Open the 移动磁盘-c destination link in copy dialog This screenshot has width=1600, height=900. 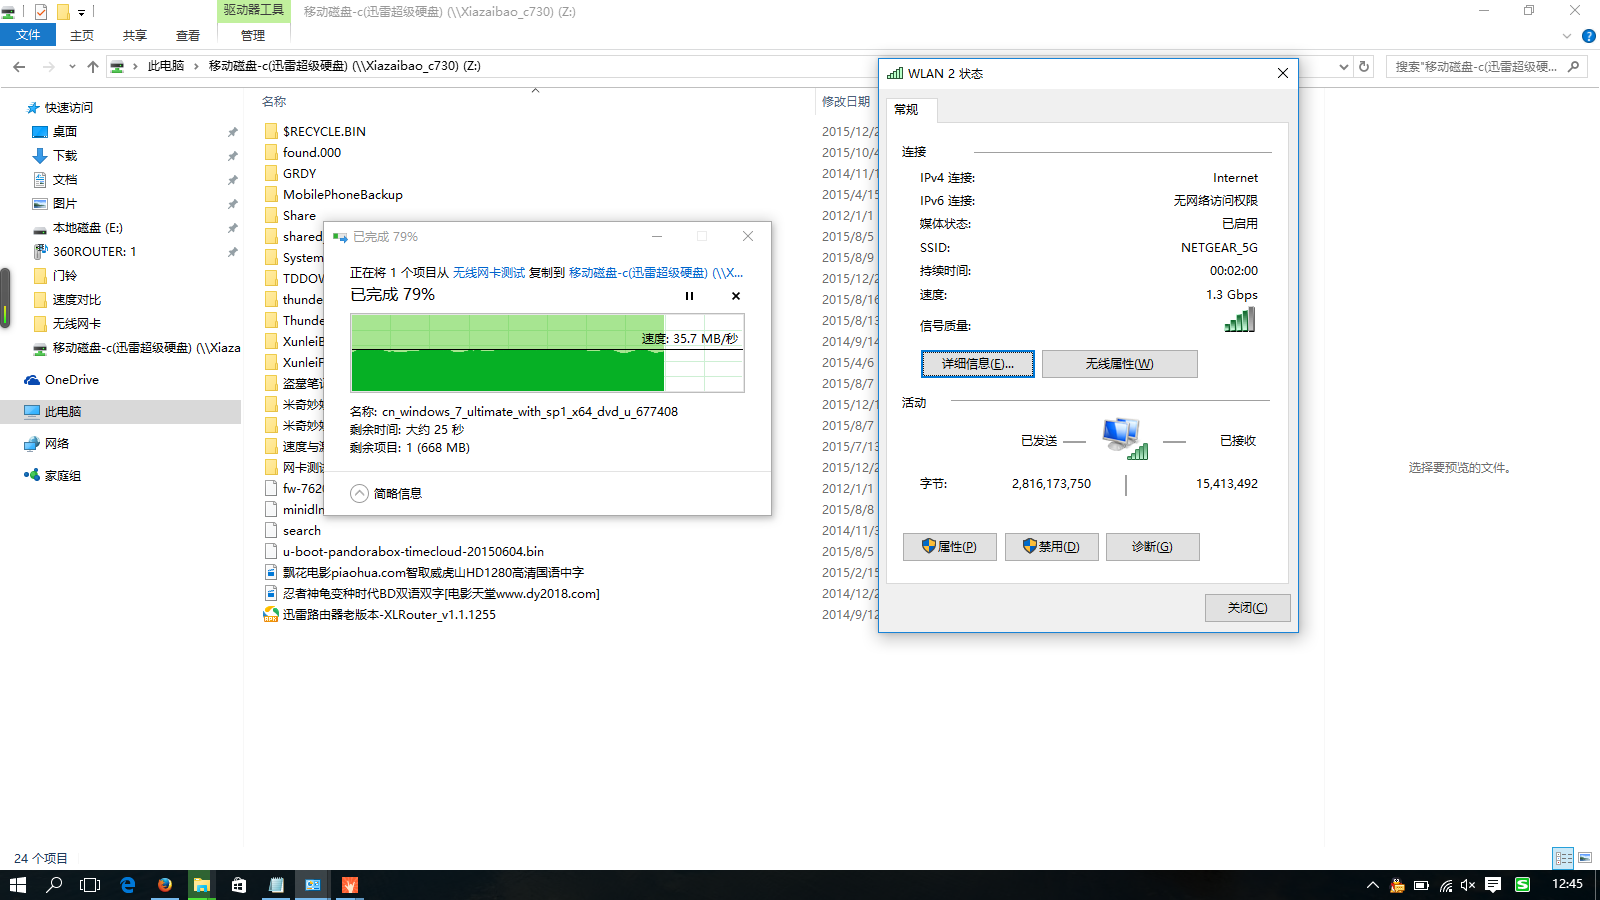click(x=656, y=272)
